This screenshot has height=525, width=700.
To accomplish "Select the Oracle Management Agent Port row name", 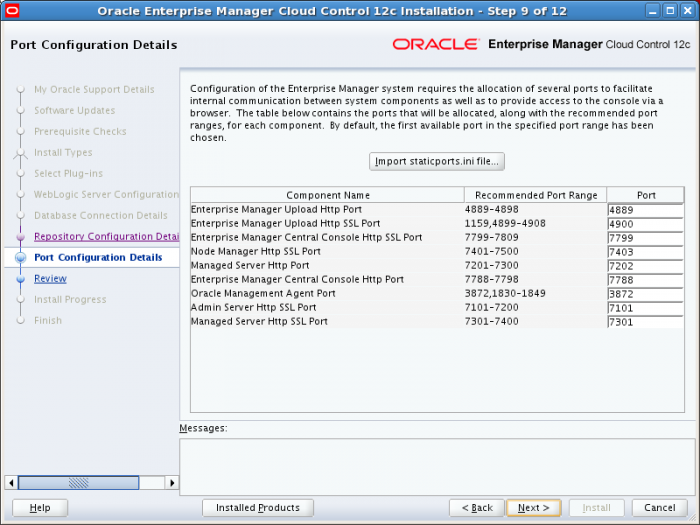I will pos(263,293).
